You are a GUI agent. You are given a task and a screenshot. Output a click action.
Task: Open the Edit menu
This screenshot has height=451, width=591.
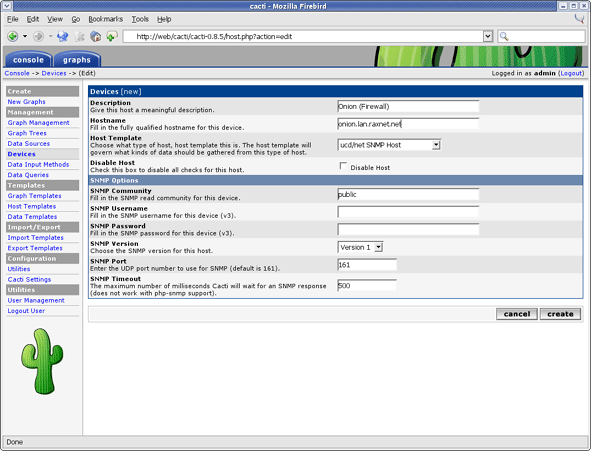(x=33, y=19)
